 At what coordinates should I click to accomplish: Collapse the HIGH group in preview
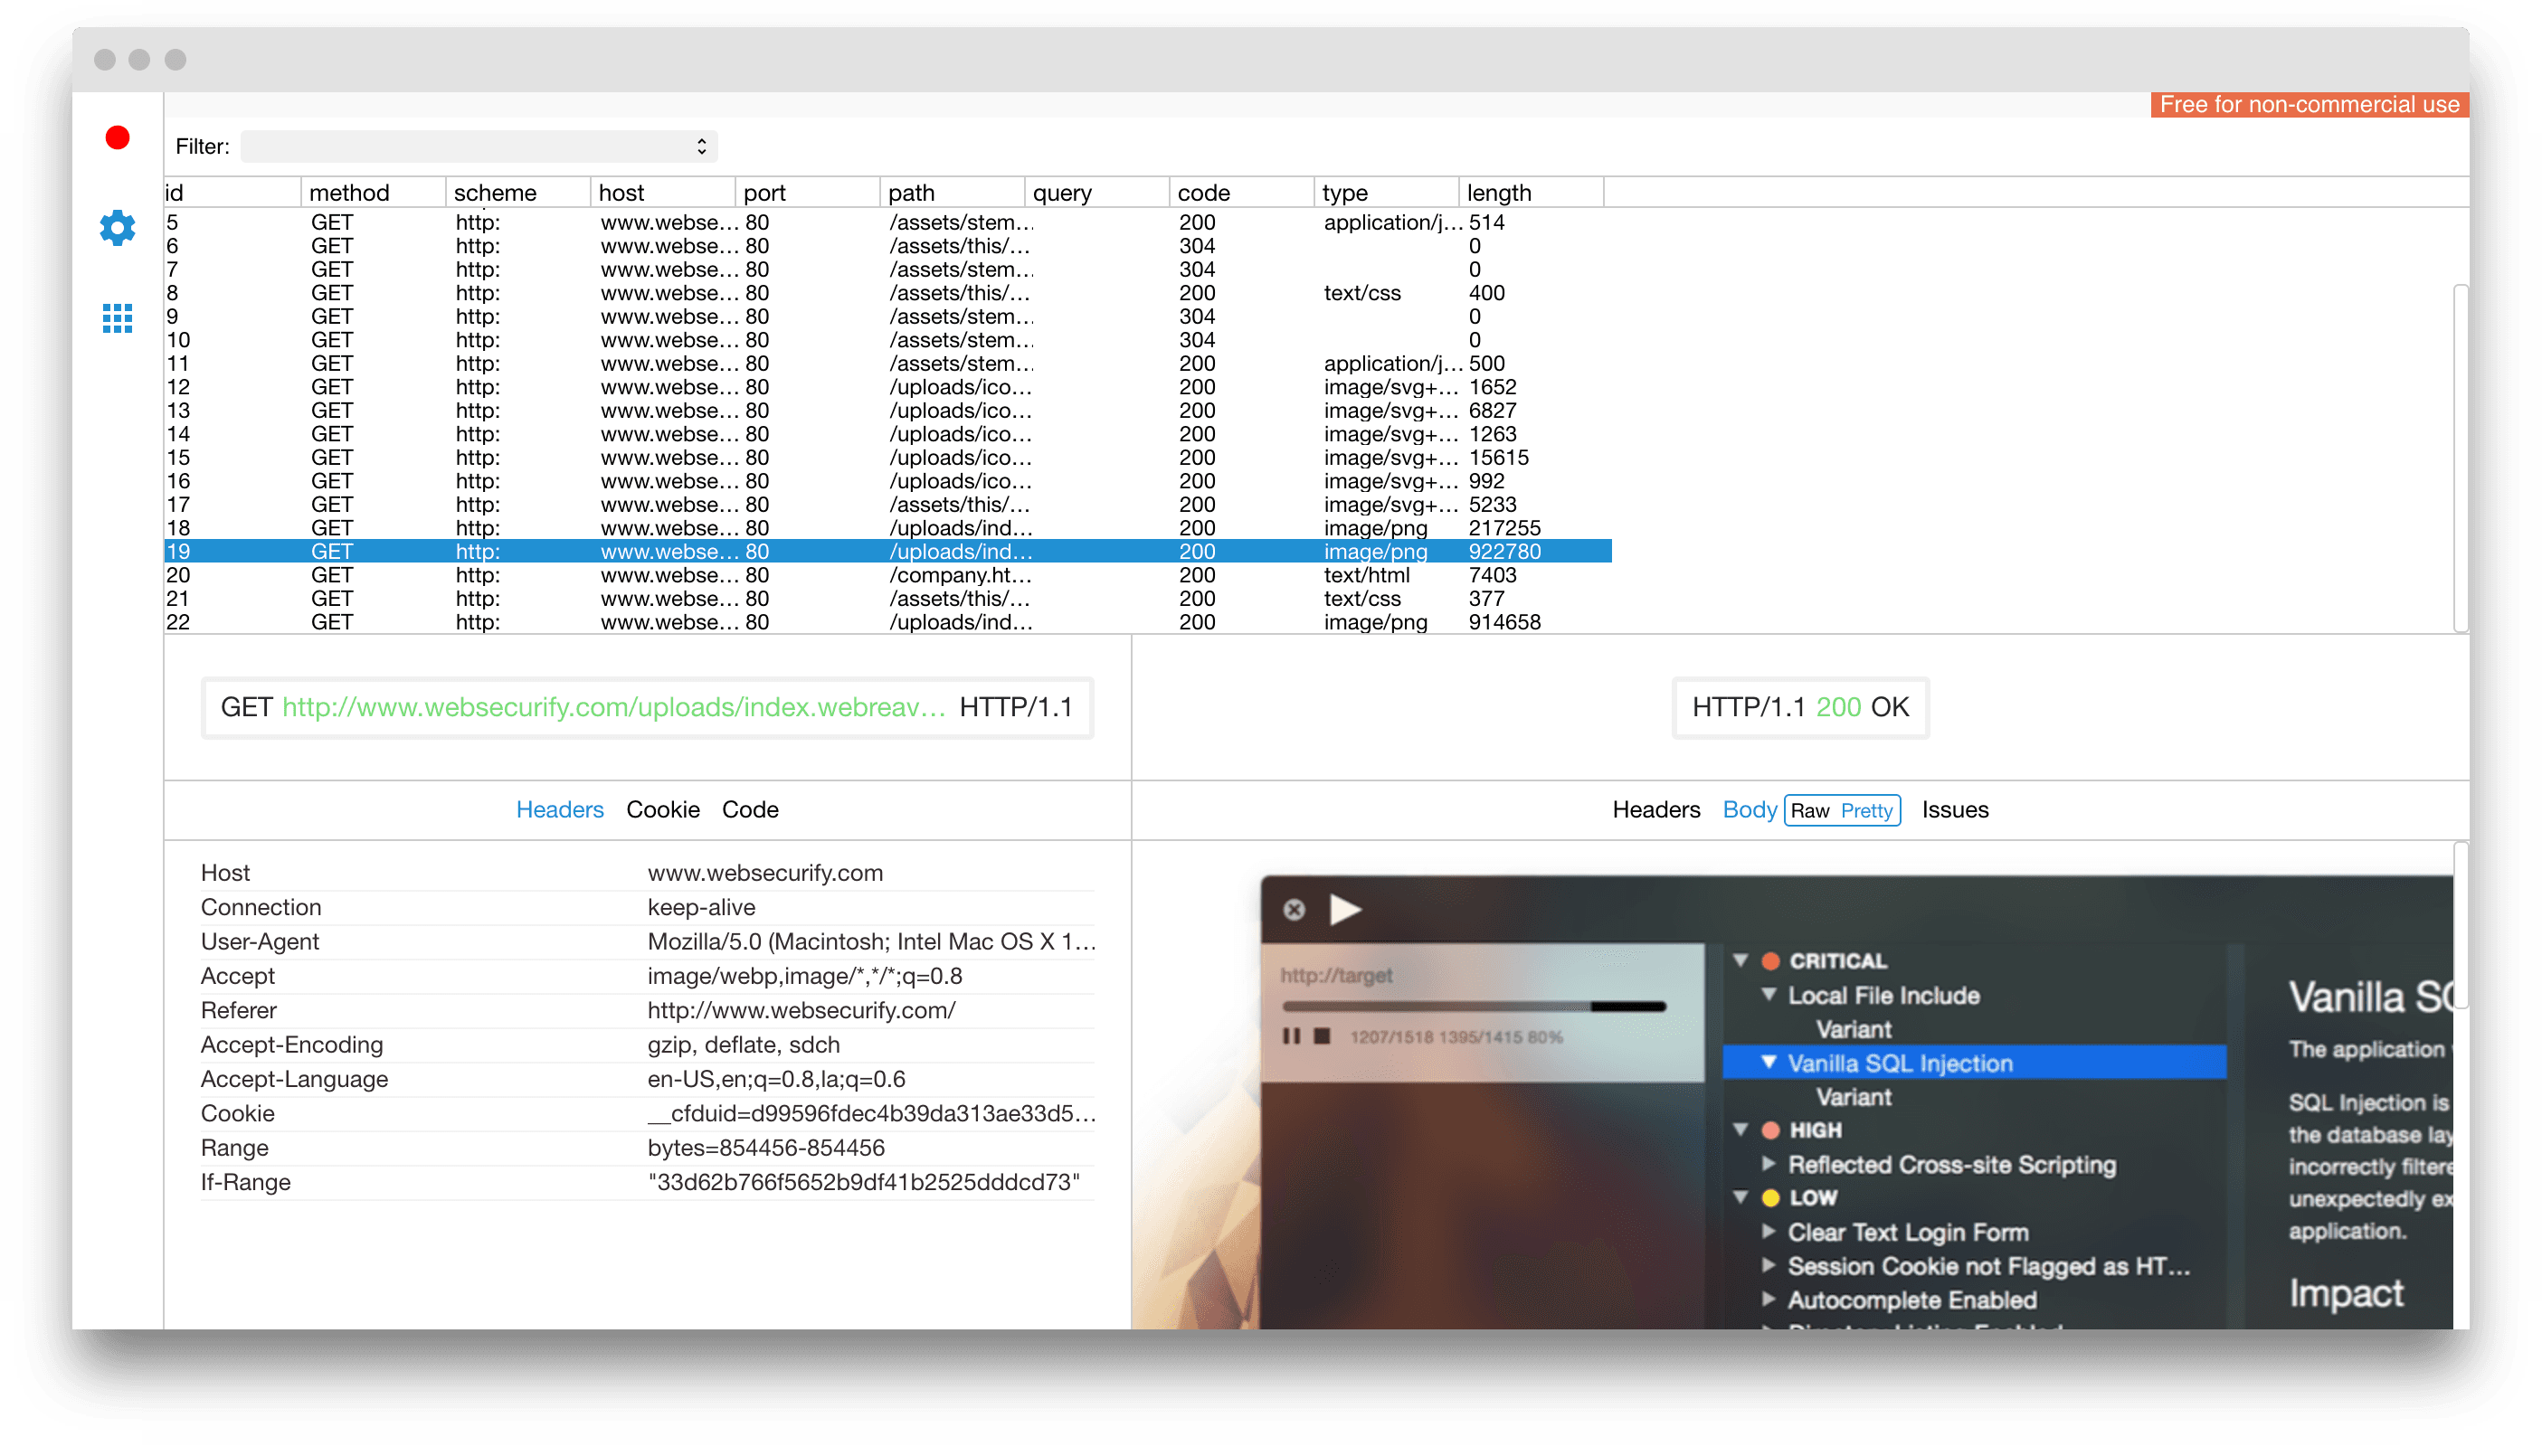click(x=1740, y=1130)
